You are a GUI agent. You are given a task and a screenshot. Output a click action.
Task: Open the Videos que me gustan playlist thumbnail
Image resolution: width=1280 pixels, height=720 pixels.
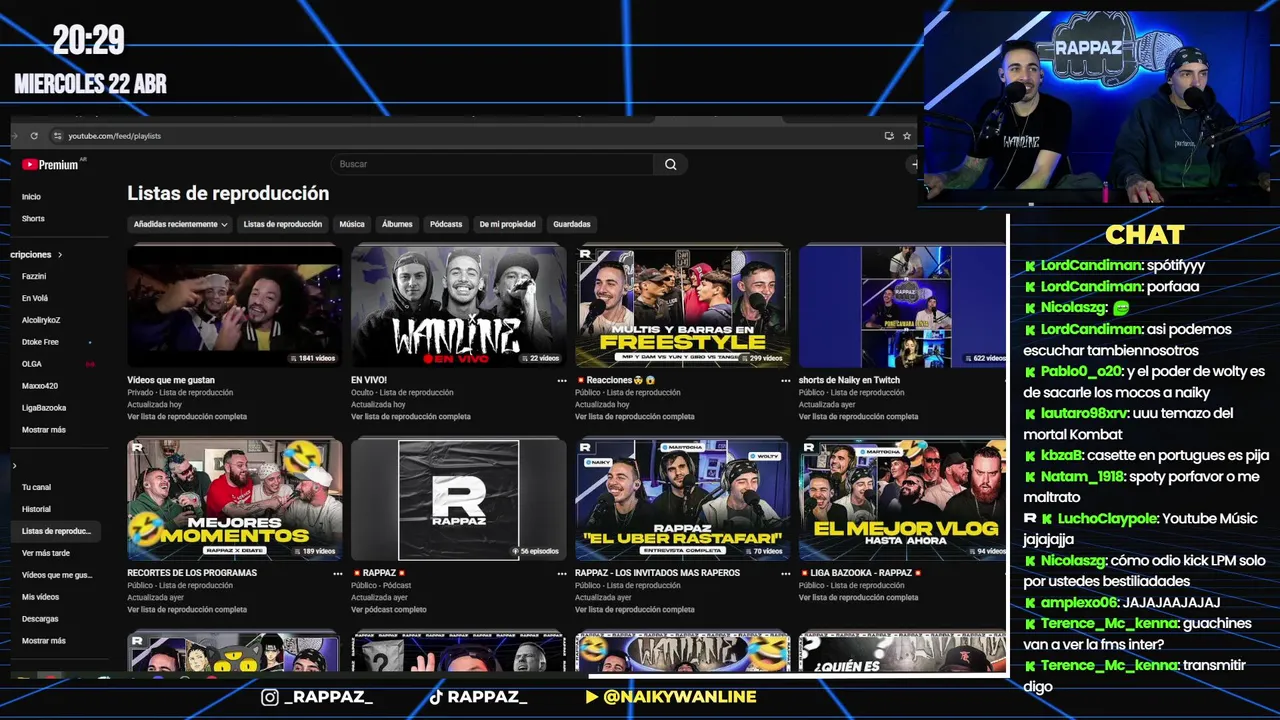pyautogui.click(x=235, y=306)
